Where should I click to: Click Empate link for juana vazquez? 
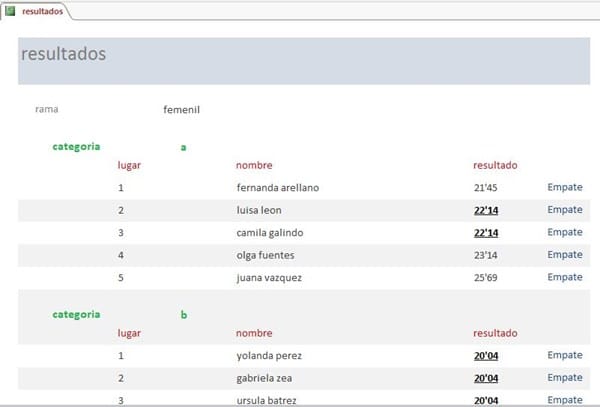tap(565, 277)
